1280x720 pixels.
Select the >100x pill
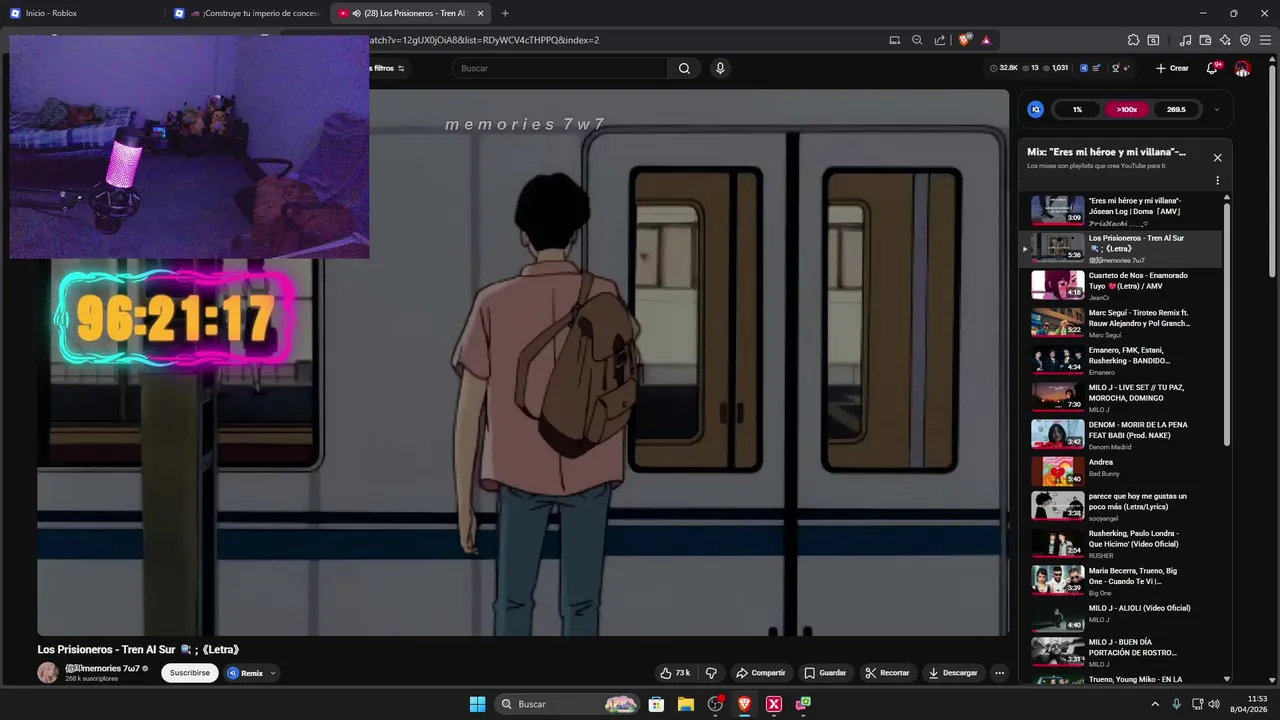tap(1127, 109)
